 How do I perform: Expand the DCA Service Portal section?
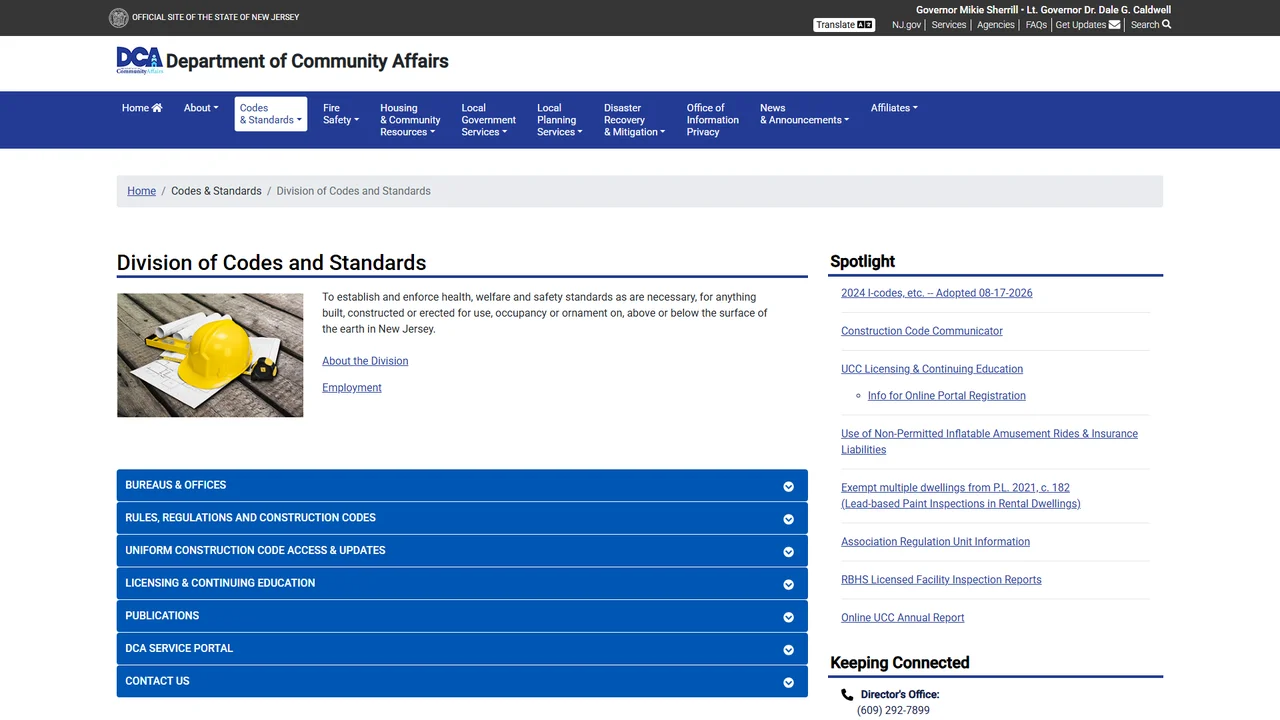coord(462,649)
